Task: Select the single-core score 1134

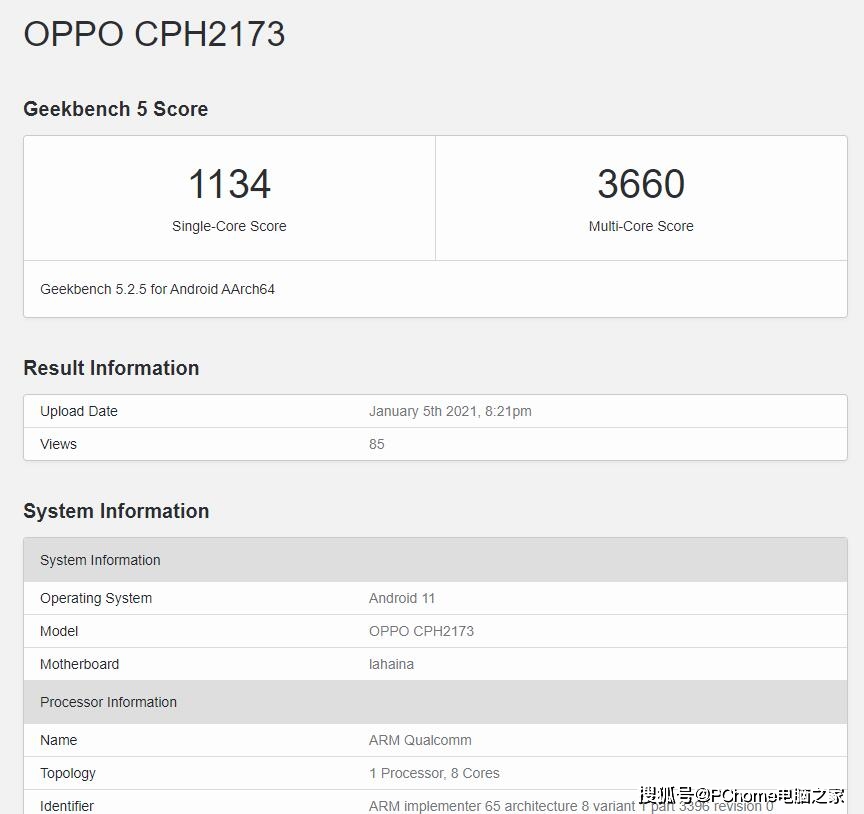Action: pos(229,184)
